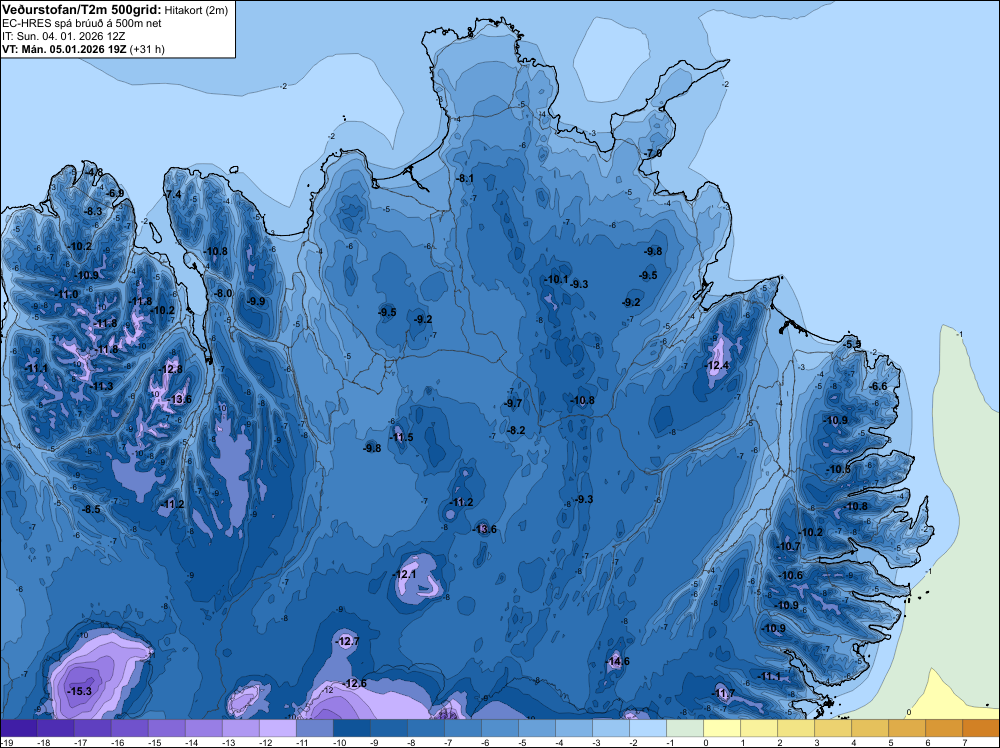The width and height of the screenshot is (1000, 748).
Task: Click the title text Veðurstofan/T2m 500grid
Action: (82, 10)
